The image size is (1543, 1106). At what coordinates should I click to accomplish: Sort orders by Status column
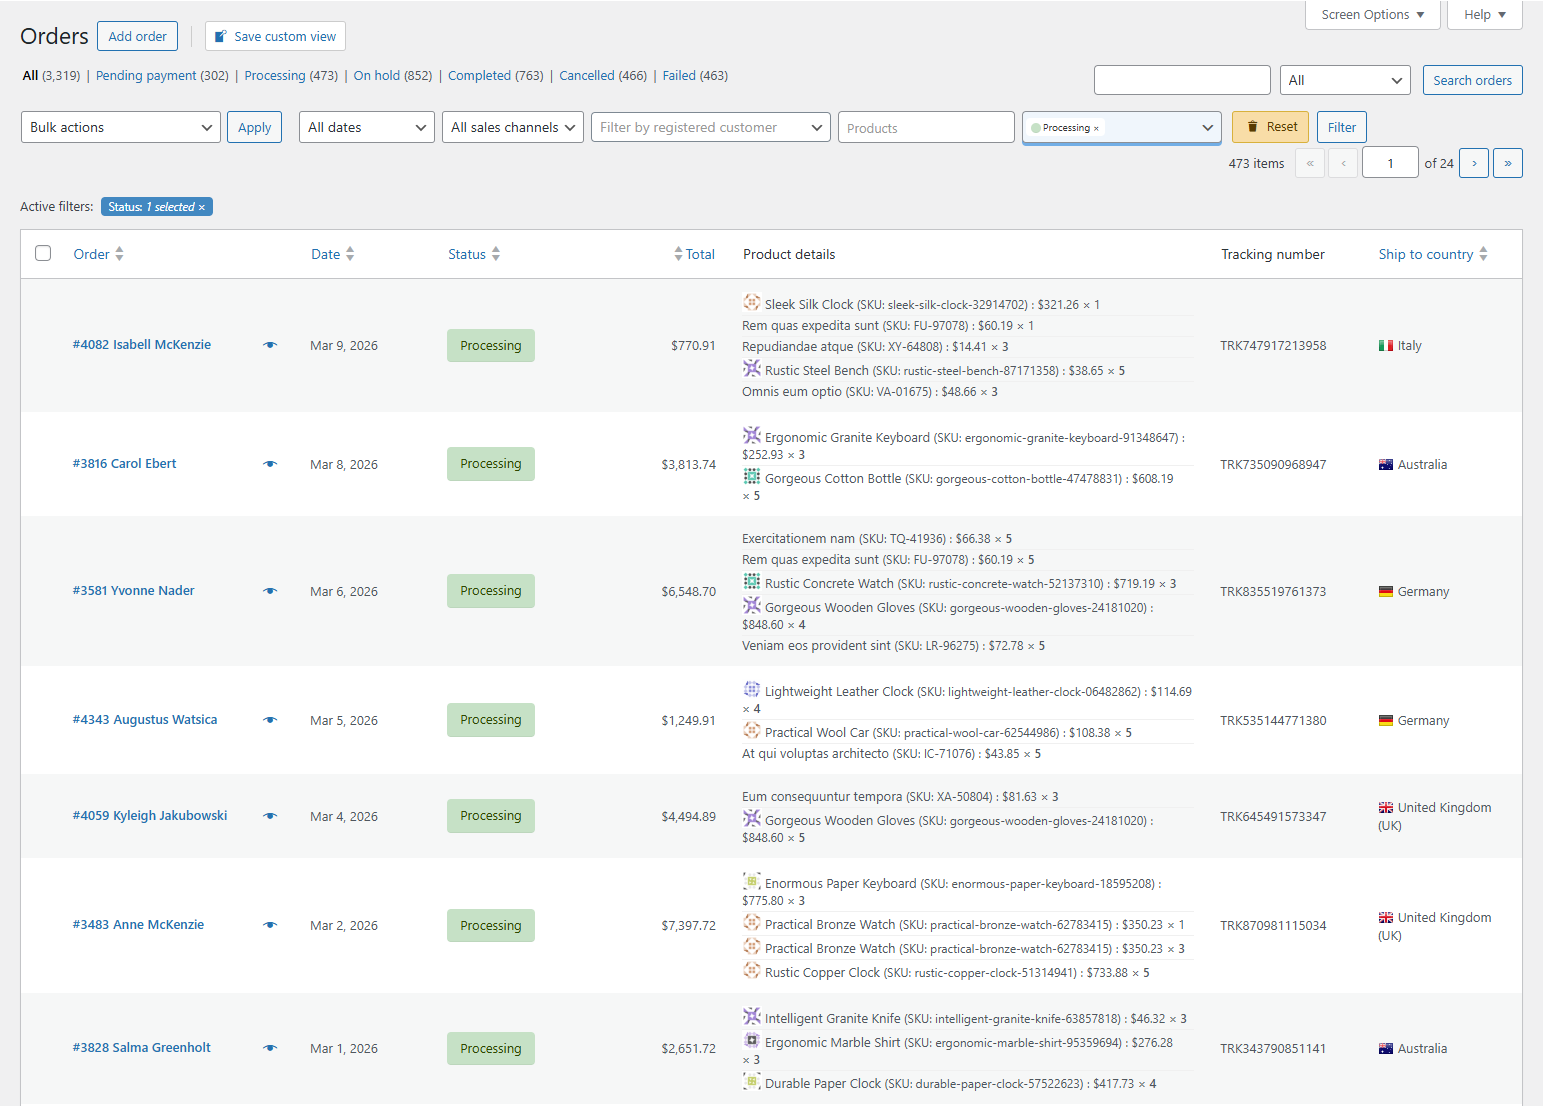tap(474, 254)
